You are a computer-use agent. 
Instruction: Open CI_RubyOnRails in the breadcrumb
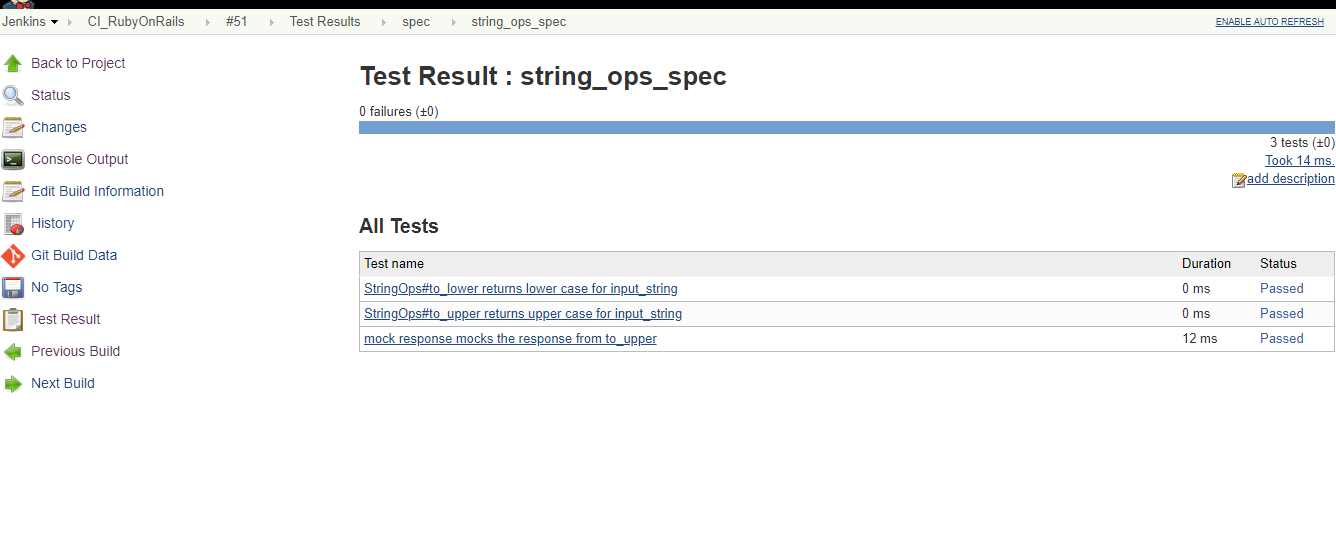pyautogui.click(x=136, y=22)
